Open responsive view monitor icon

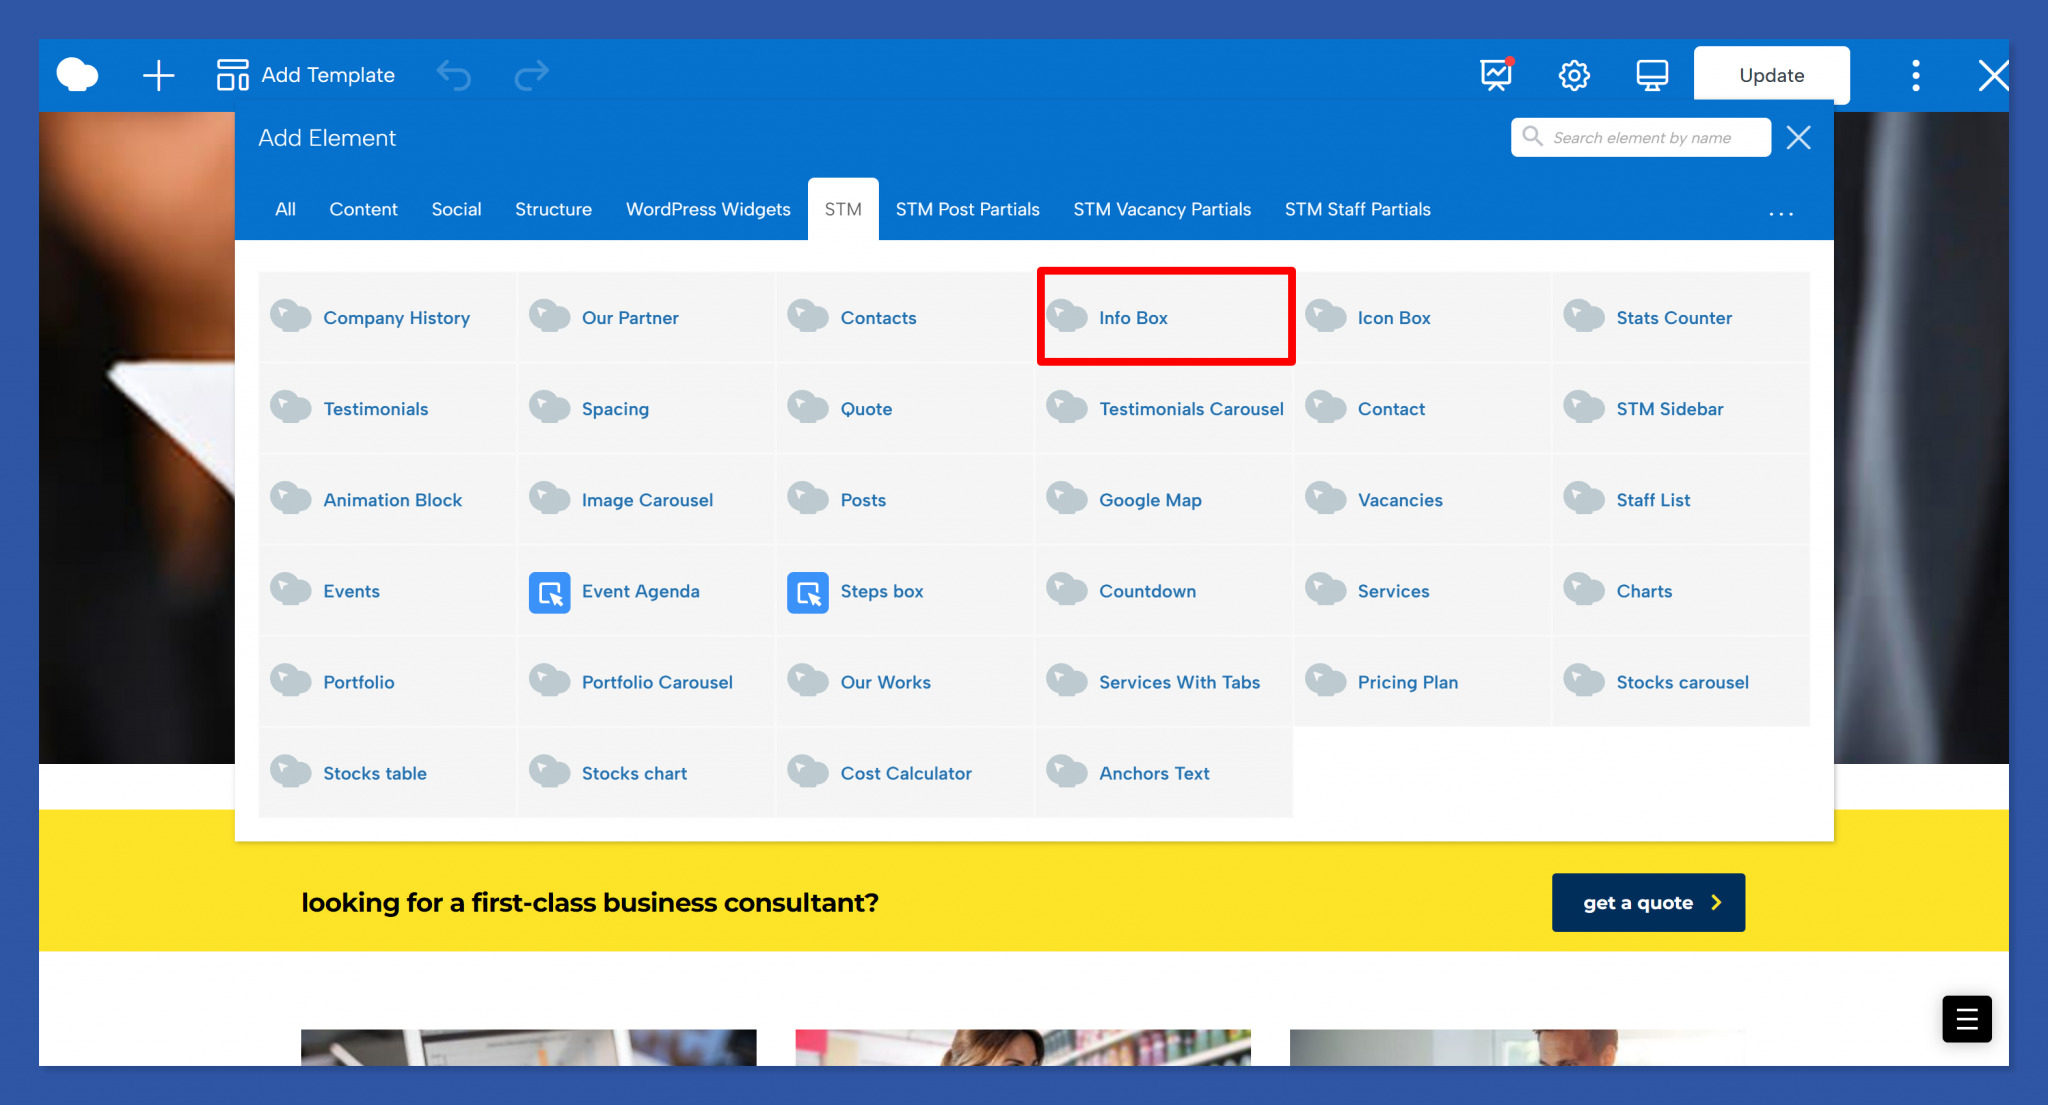[1651, 75]
